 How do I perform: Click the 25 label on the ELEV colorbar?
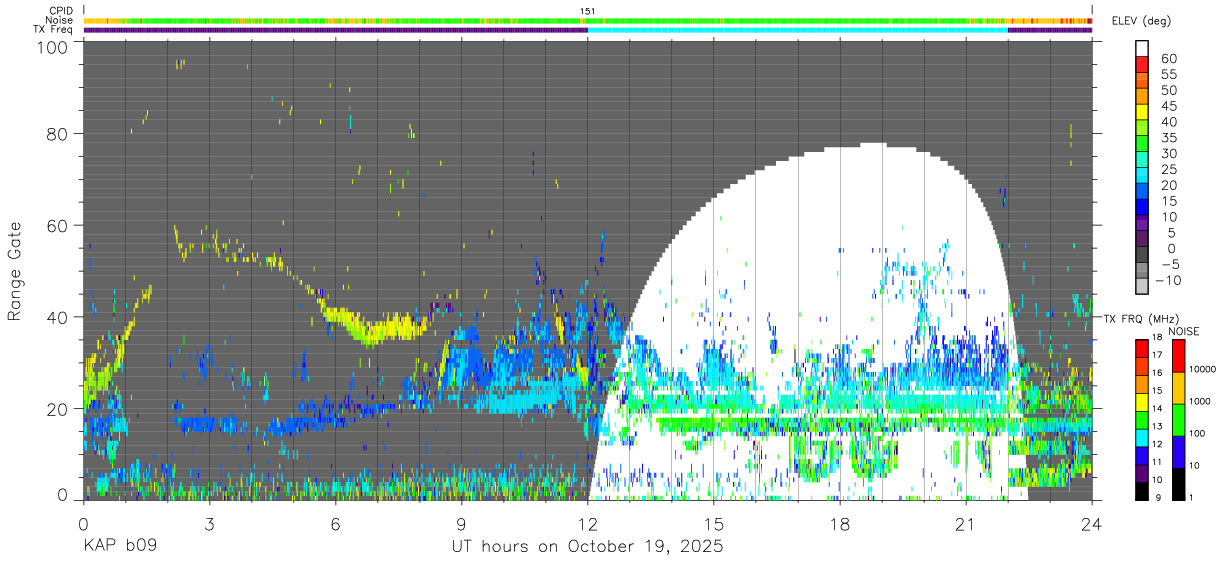pyautogui.click(x=1167, y=169)
